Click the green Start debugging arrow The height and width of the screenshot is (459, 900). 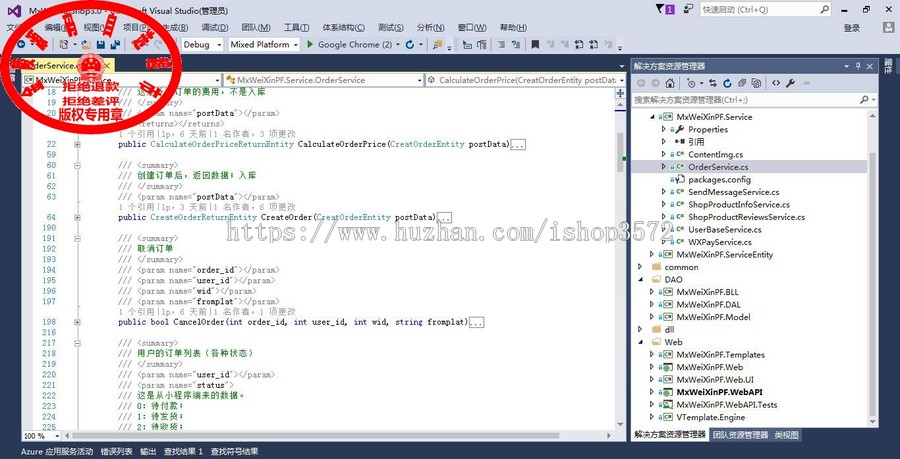tap(310, 44)
